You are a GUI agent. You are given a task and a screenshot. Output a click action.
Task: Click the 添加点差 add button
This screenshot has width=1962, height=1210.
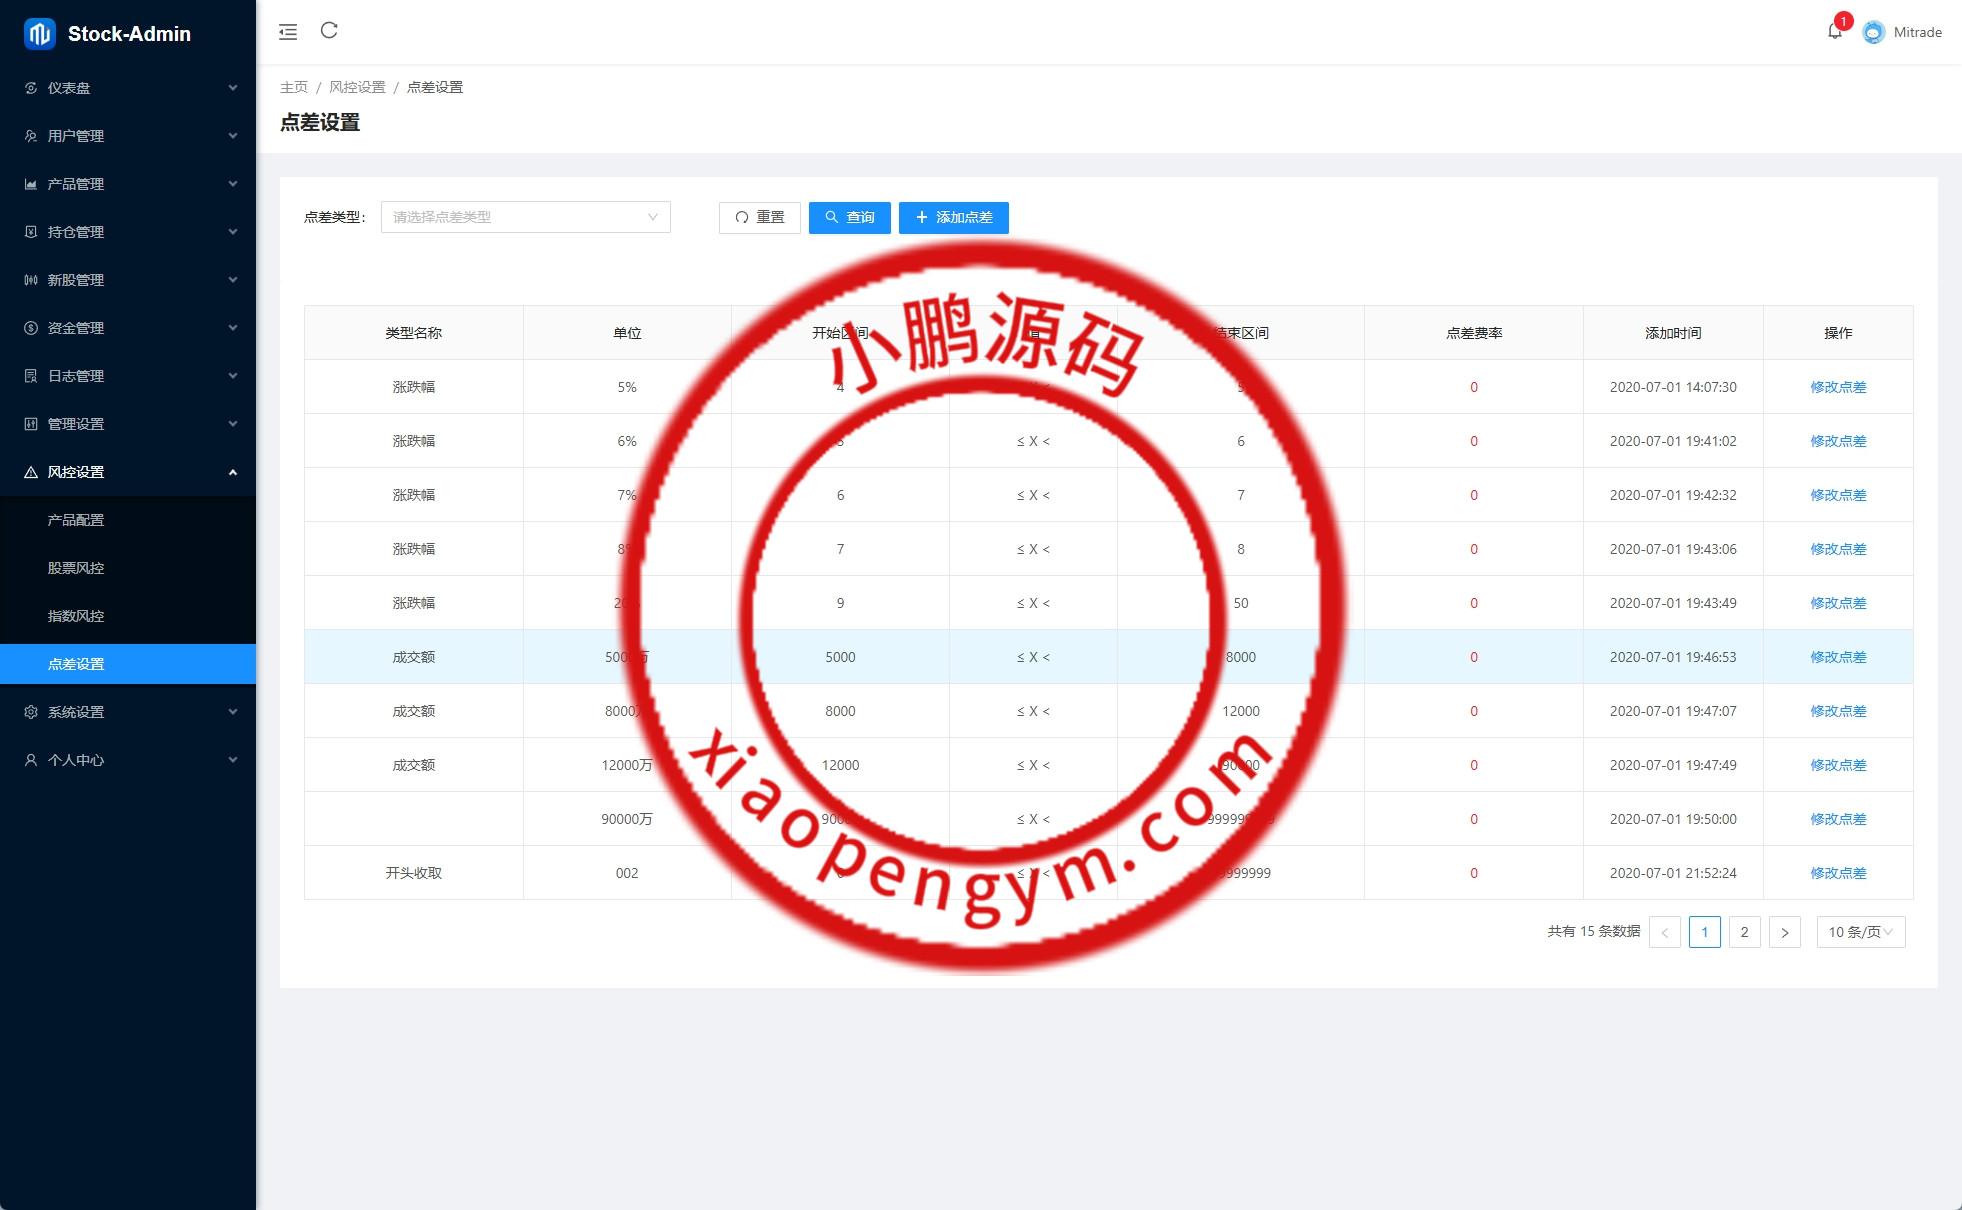tap(952, 217)
